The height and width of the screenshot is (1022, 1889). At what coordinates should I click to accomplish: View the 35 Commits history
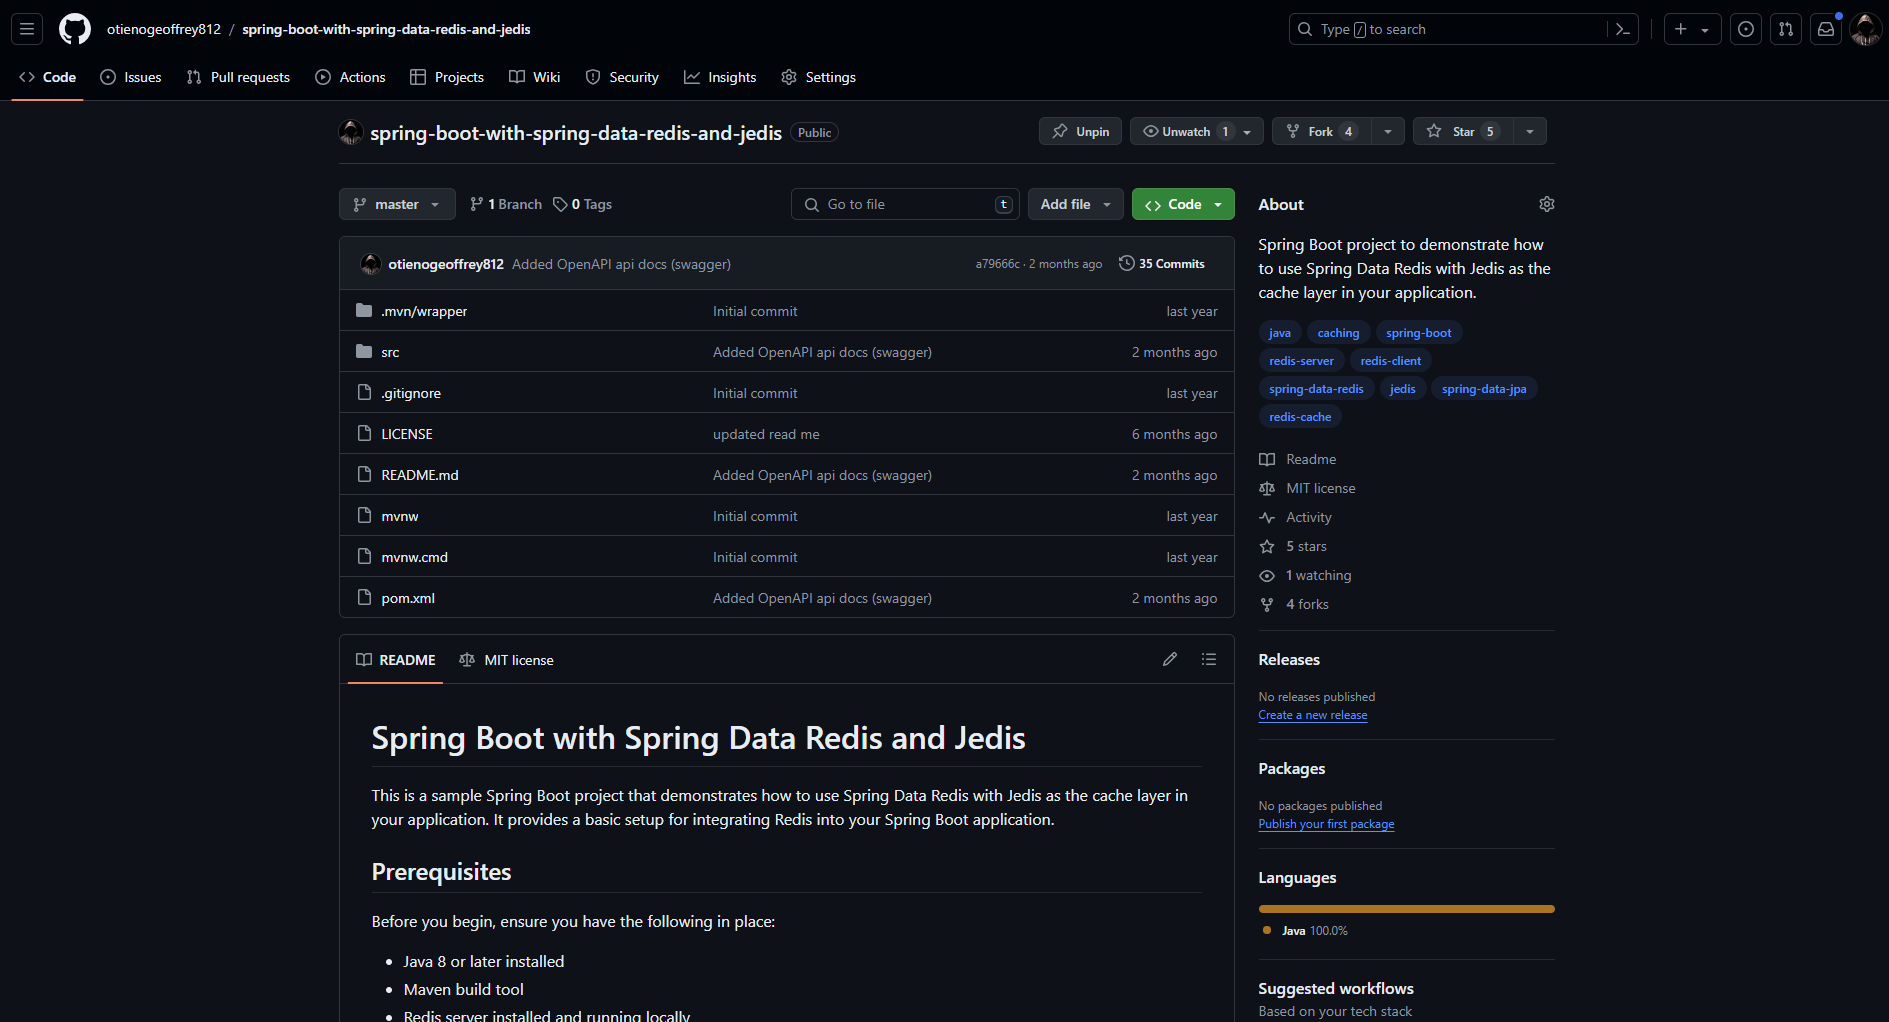1161,264
